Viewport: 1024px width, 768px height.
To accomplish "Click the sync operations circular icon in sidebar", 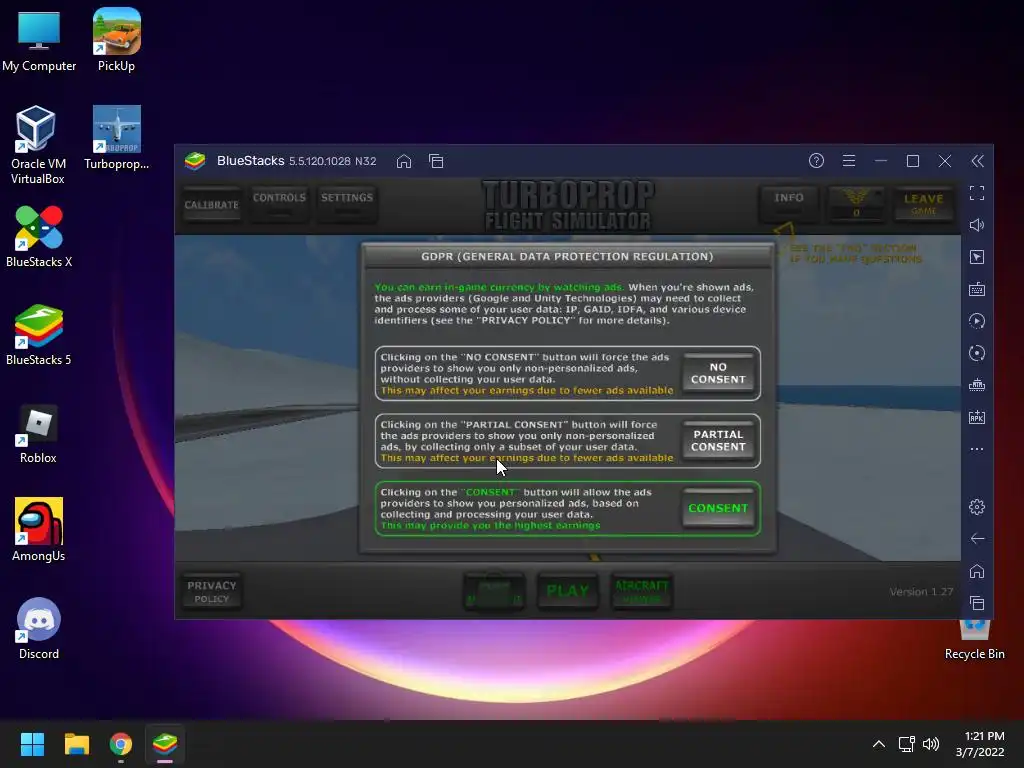I will [977, 353].
